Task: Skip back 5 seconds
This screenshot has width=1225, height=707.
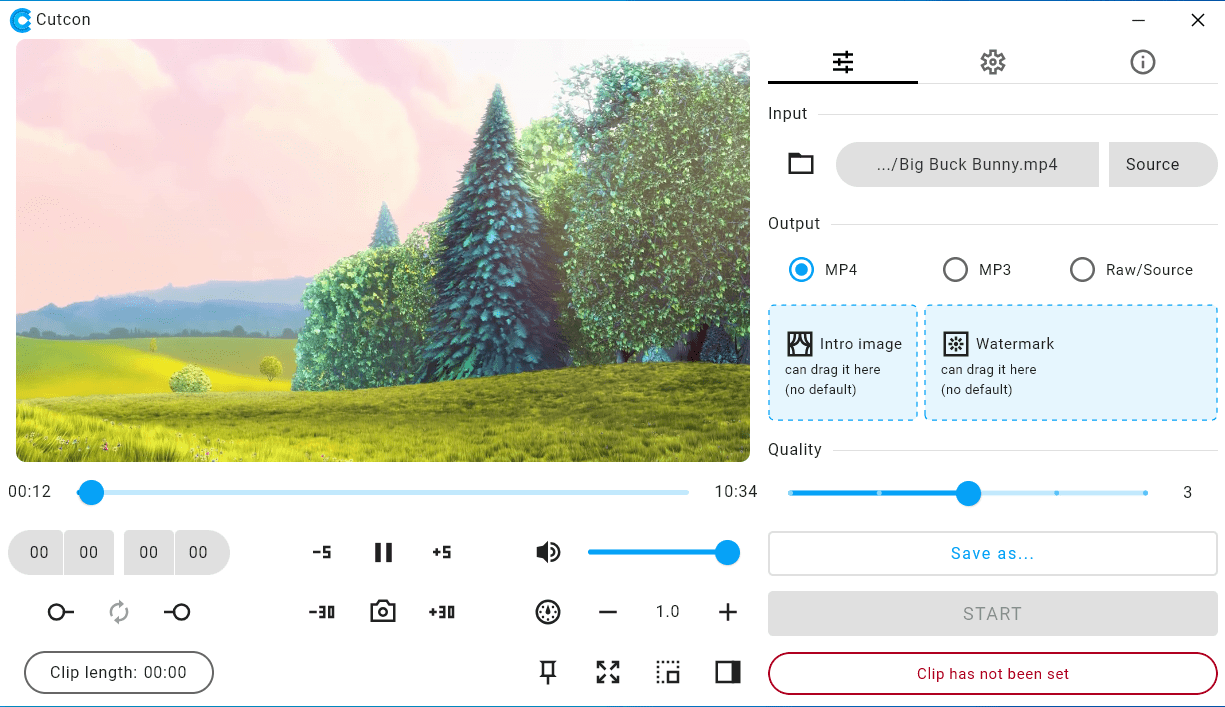Action: [x=322, y=552]
